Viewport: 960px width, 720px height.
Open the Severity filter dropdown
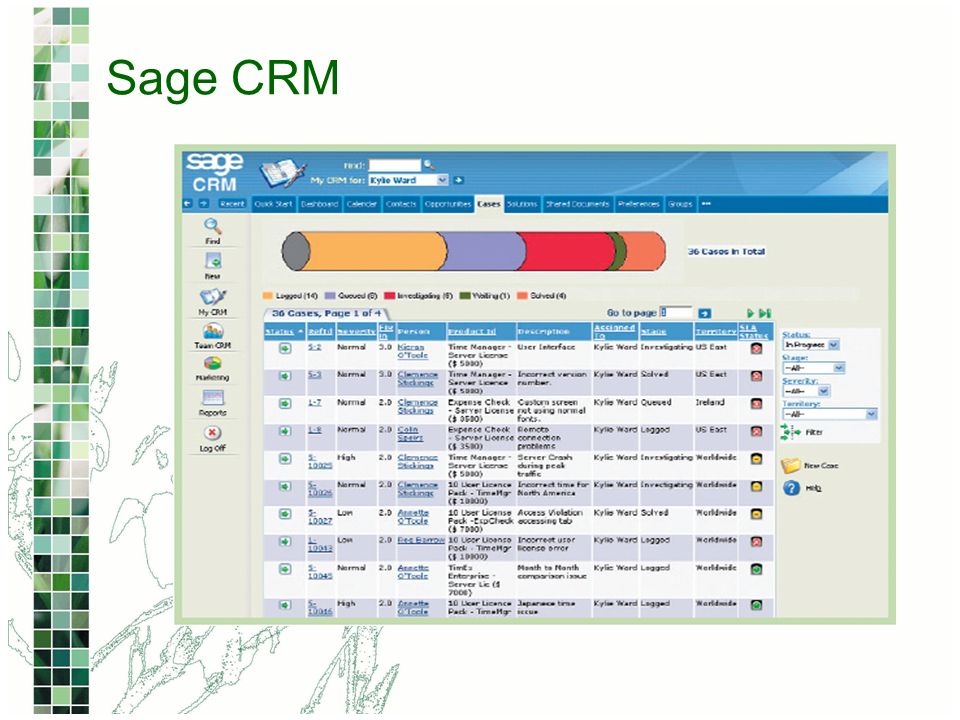(x=806, y=391)
